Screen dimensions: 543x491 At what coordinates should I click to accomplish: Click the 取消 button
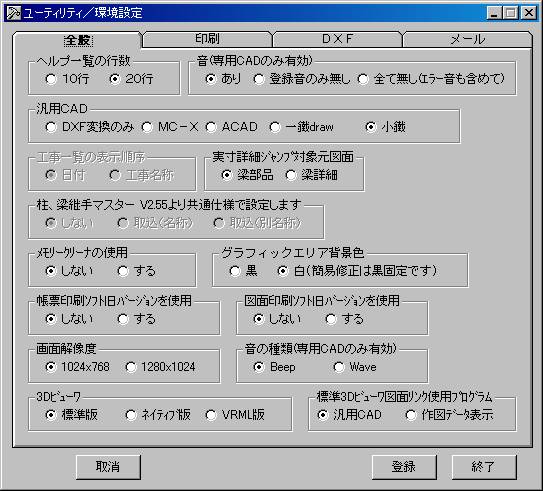coord(108,467)
